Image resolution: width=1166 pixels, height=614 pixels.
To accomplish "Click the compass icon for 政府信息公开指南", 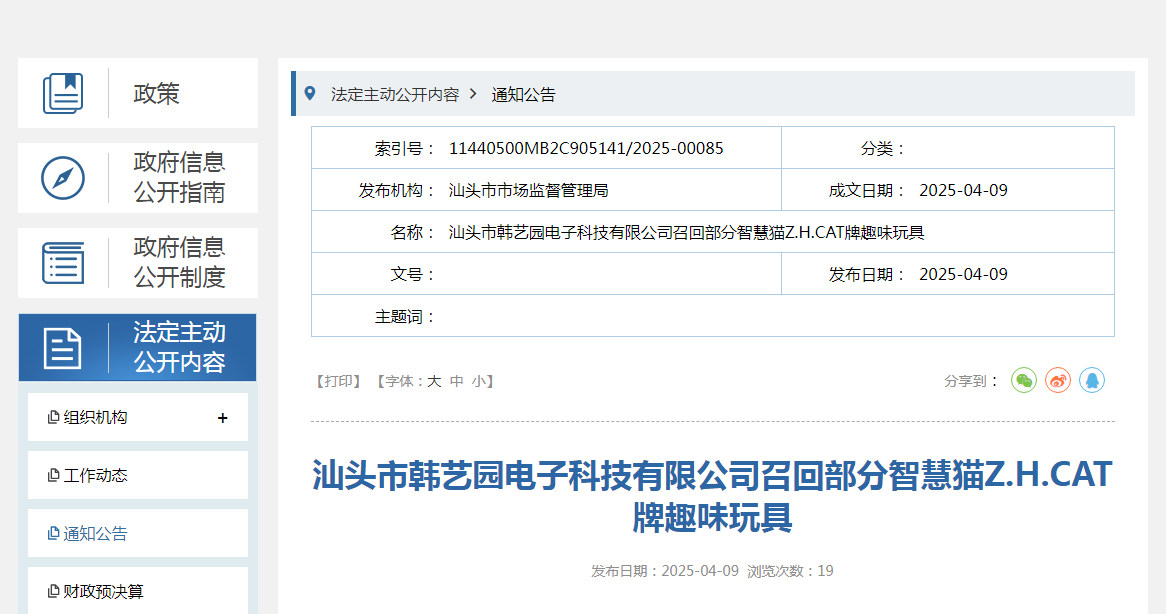I will tap(63, 178).
